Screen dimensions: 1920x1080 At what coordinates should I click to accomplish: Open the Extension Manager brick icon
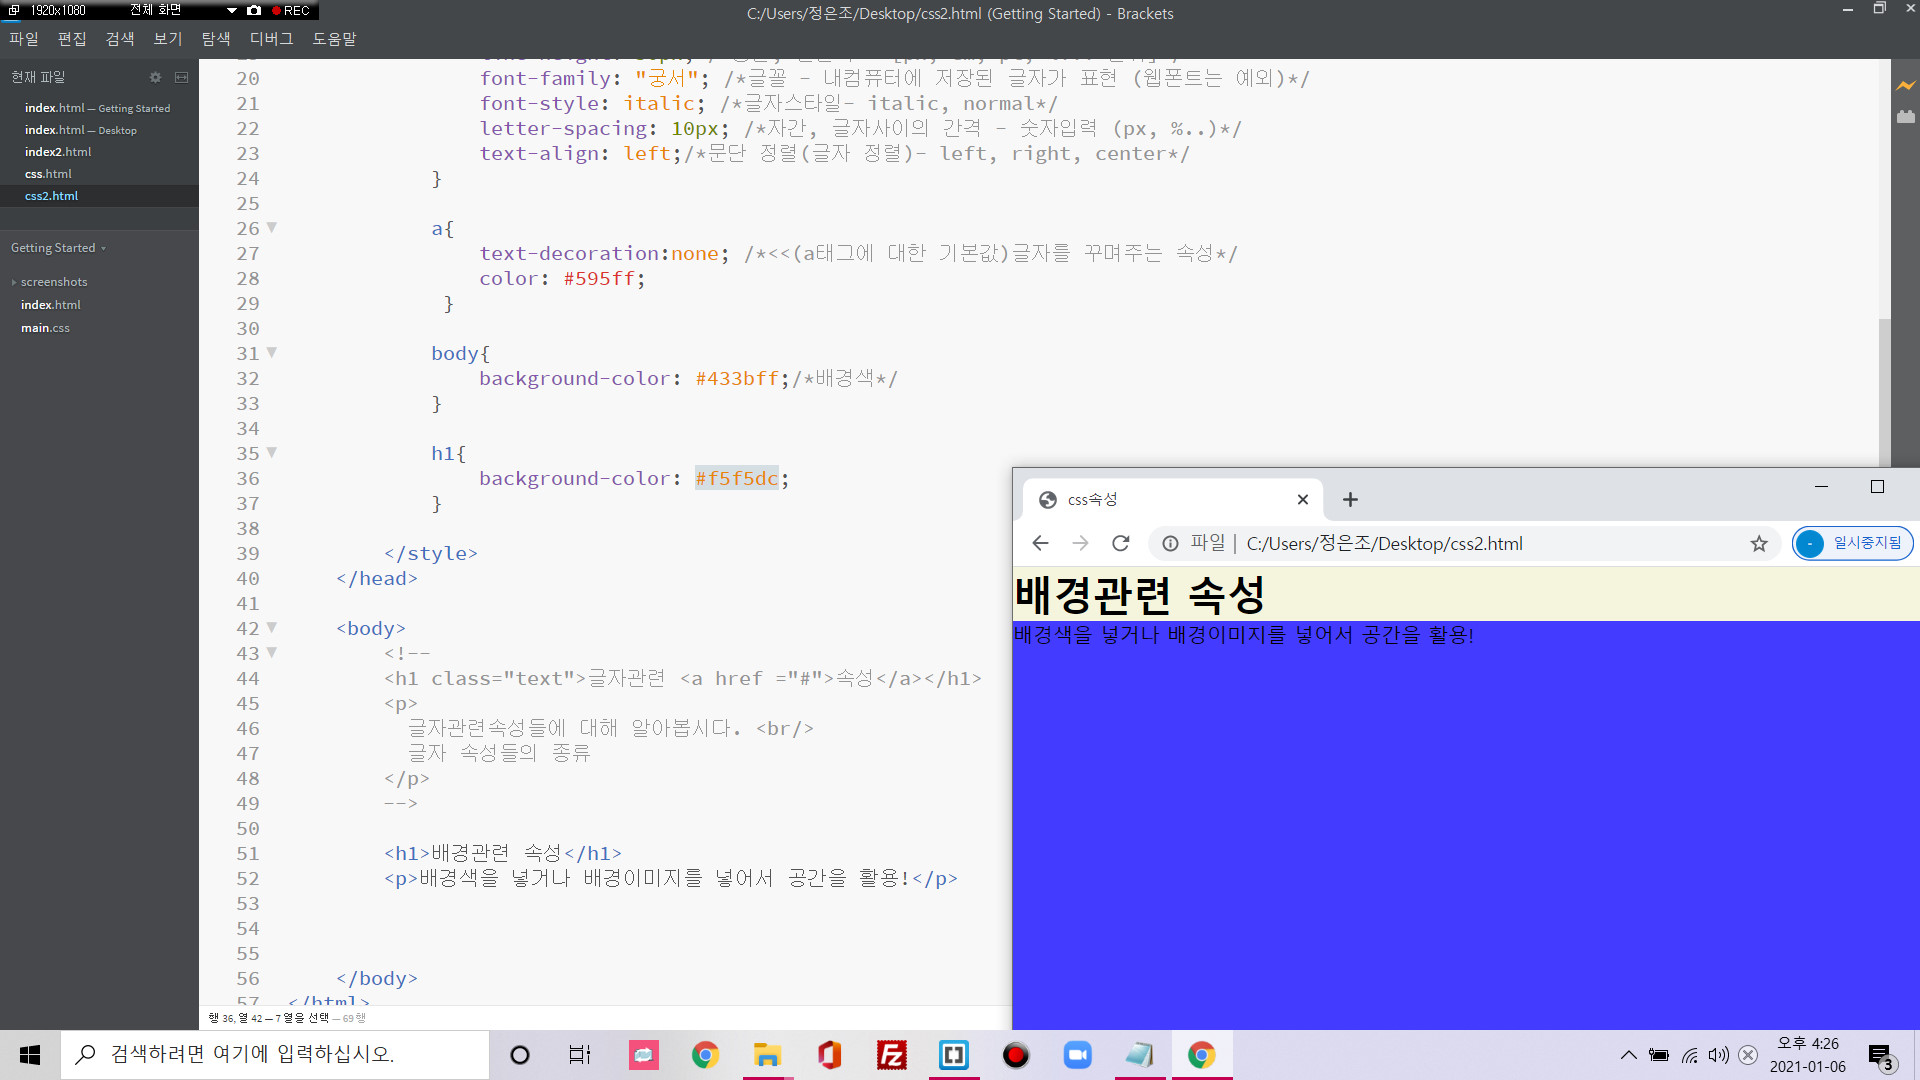coord(1906,117)
